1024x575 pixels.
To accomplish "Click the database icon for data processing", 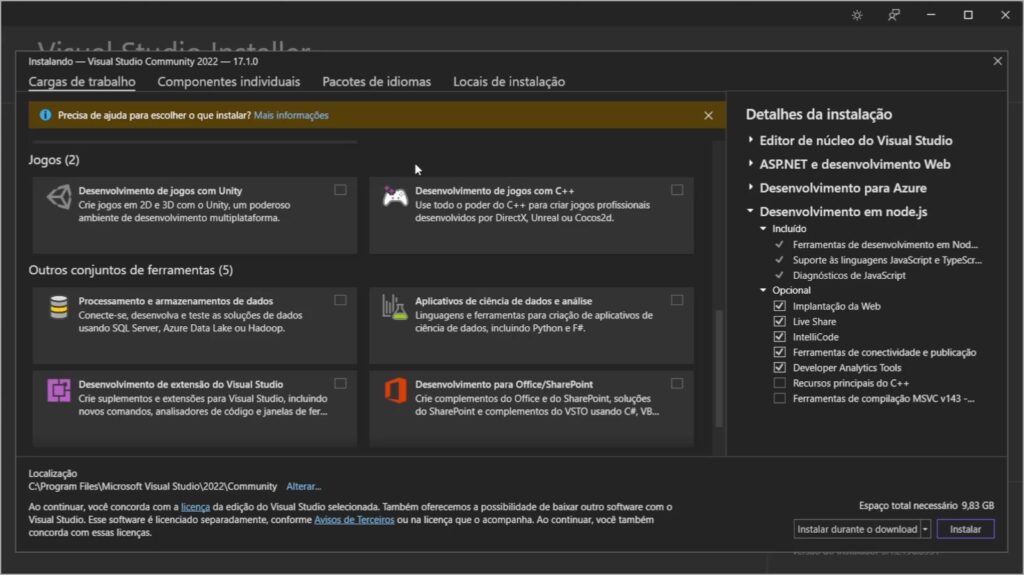I will coord(59,306).
